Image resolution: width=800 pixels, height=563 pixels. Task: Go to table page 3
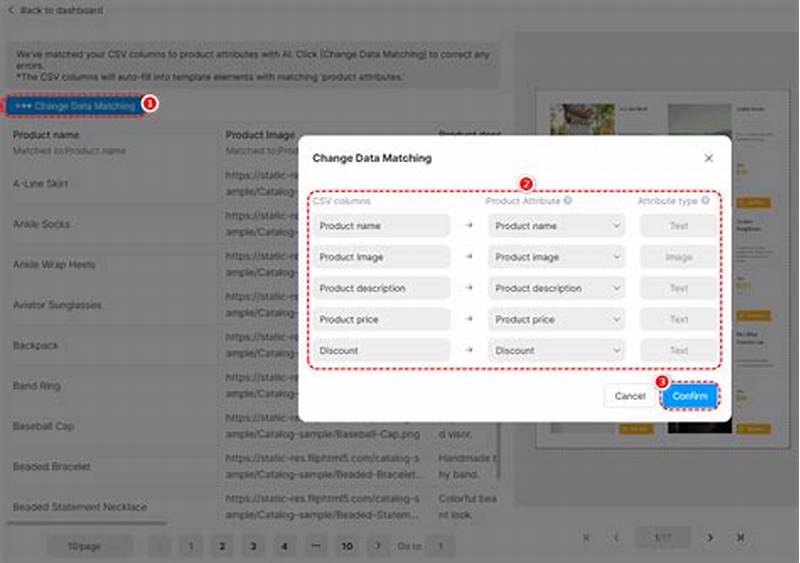[253, 546]
